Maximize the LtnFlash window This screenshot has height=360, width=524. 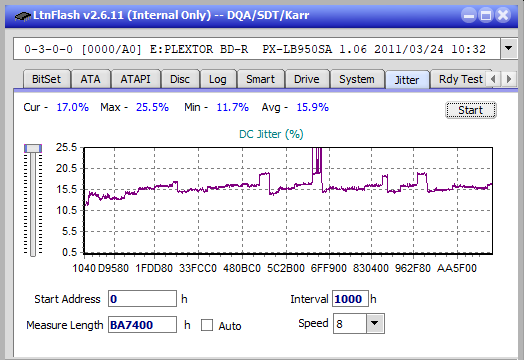(x=486, y=15)
